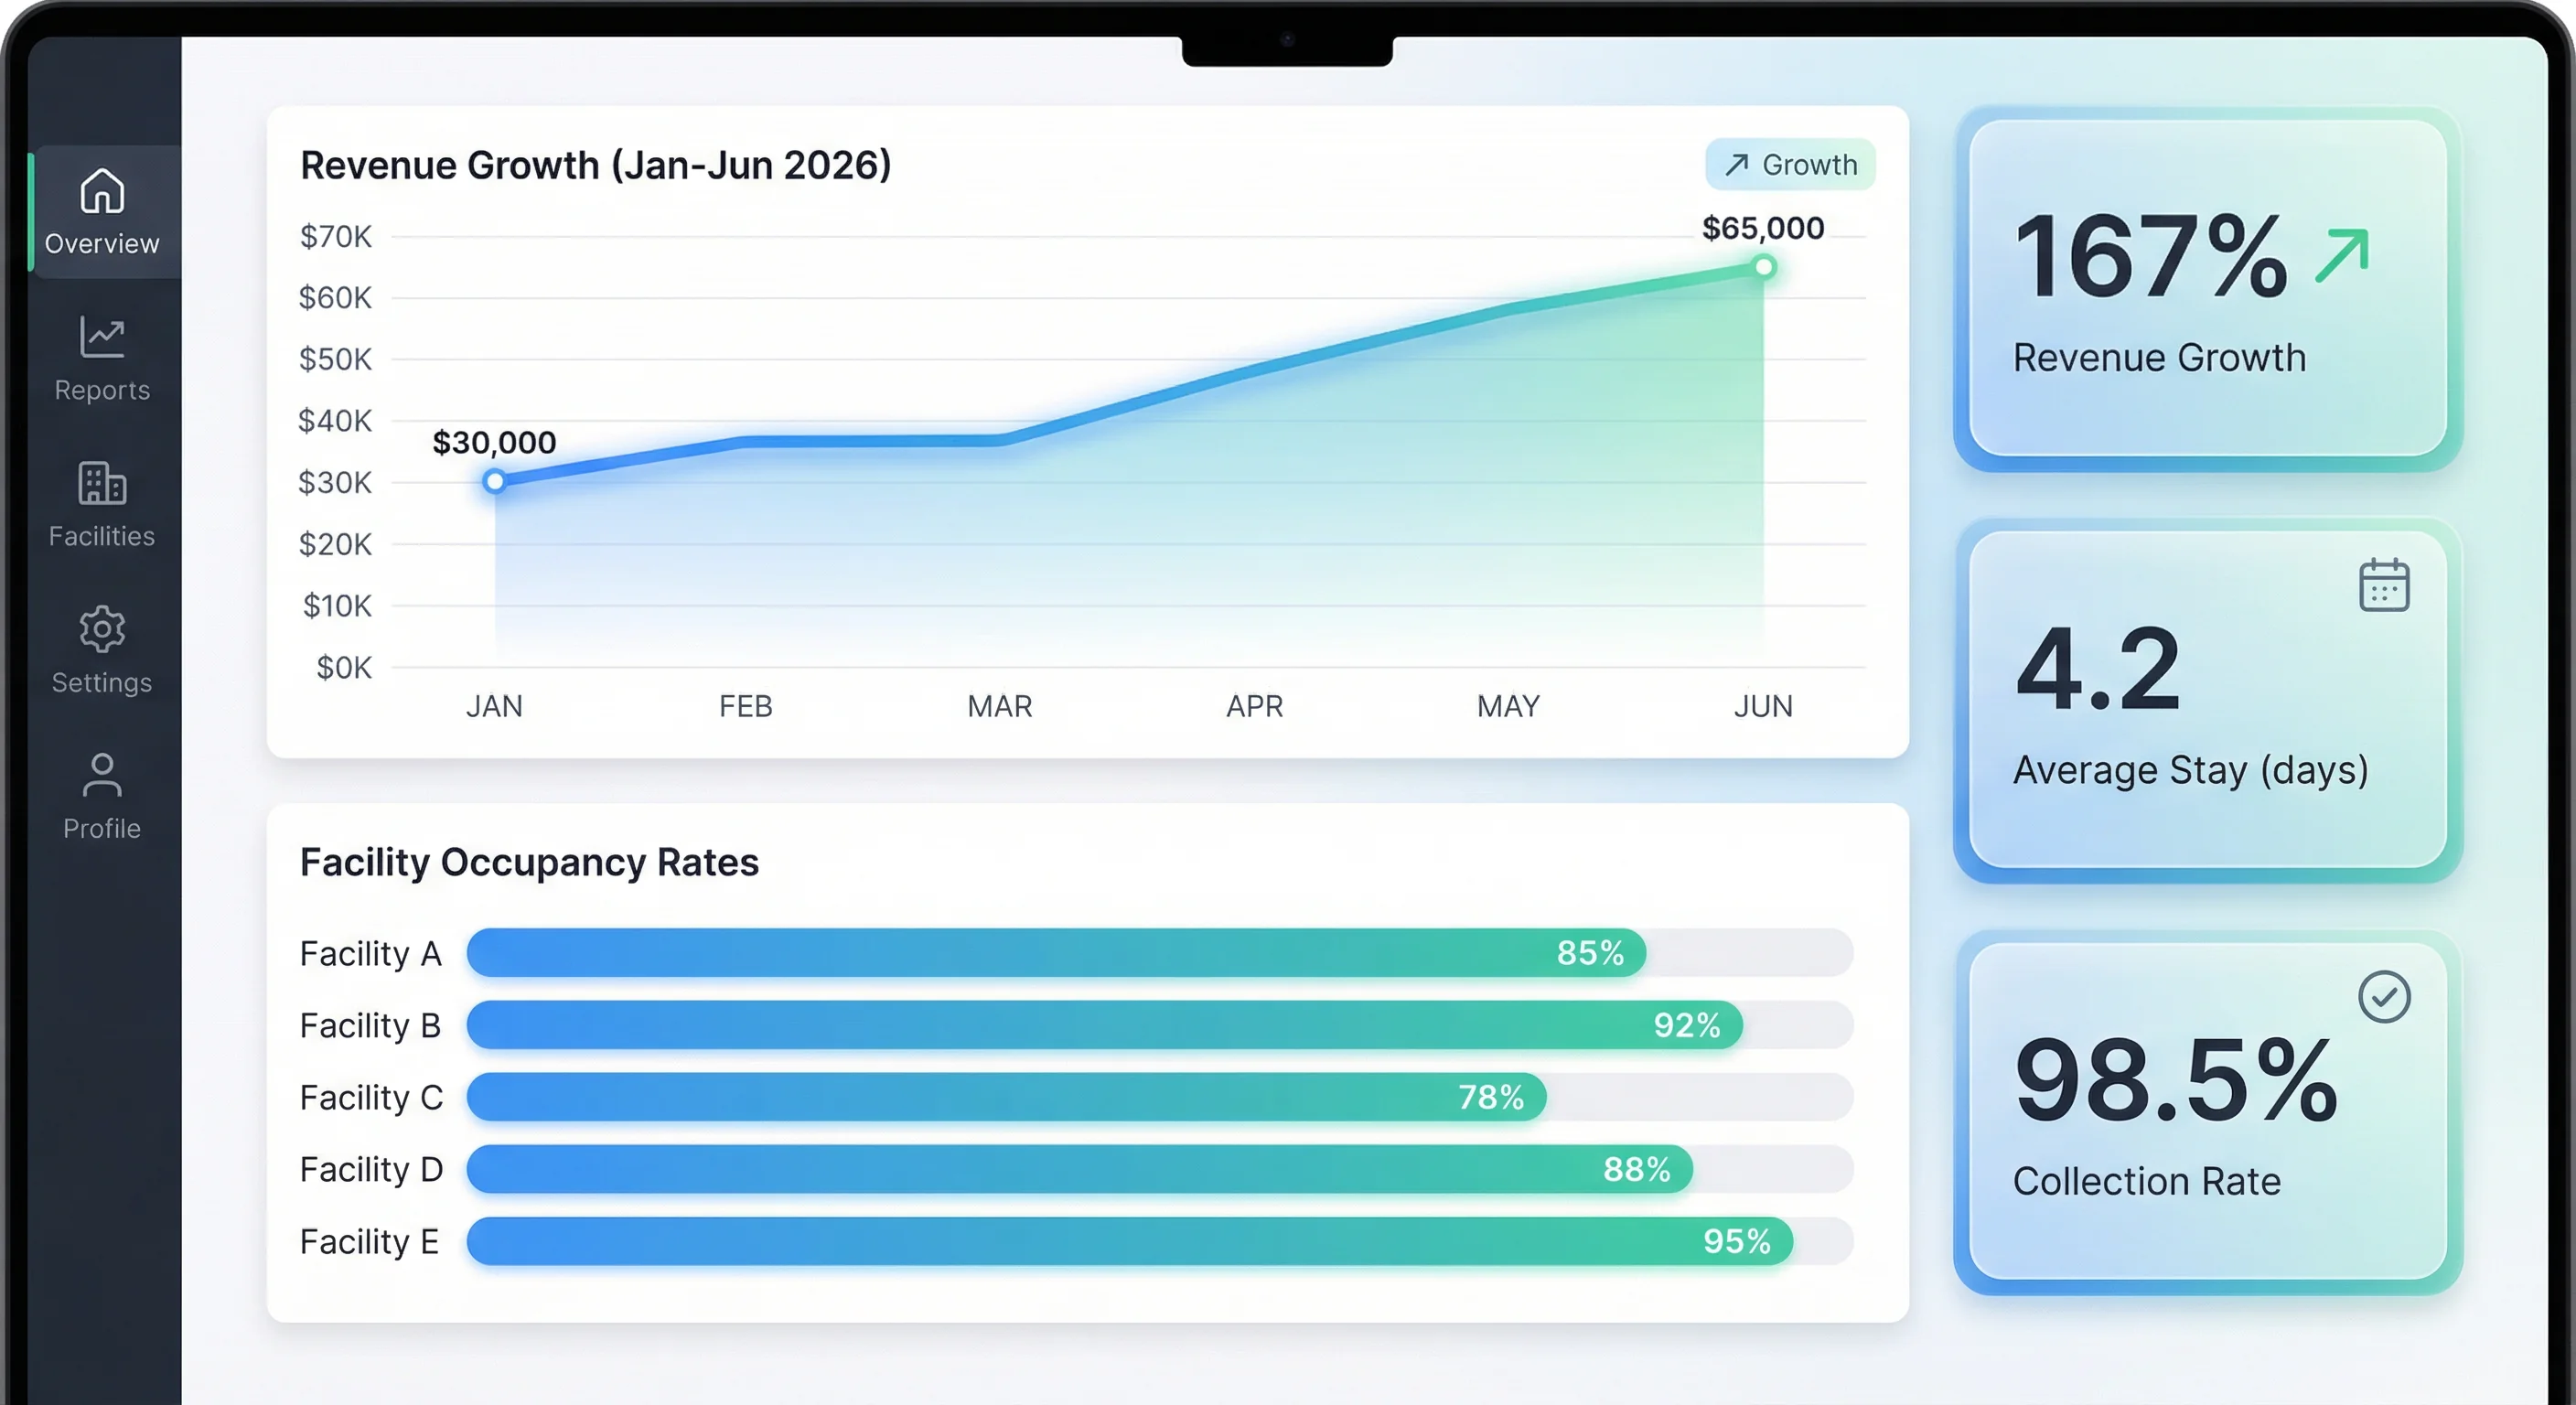
Task: Click the calendar icon on Average Stay card
Action: click(x=2384, y=585)
